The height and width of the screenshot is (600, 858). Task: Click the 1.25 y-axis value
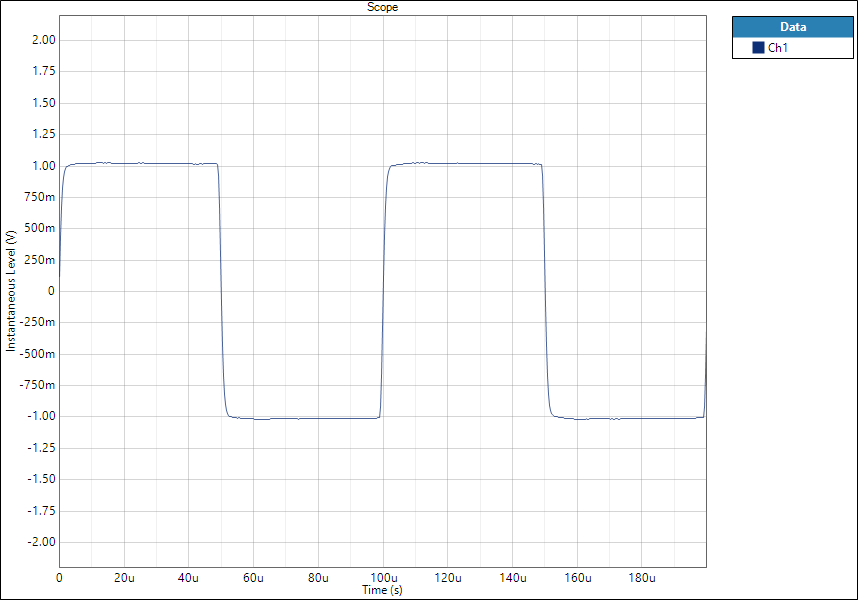tap(44, 134)
